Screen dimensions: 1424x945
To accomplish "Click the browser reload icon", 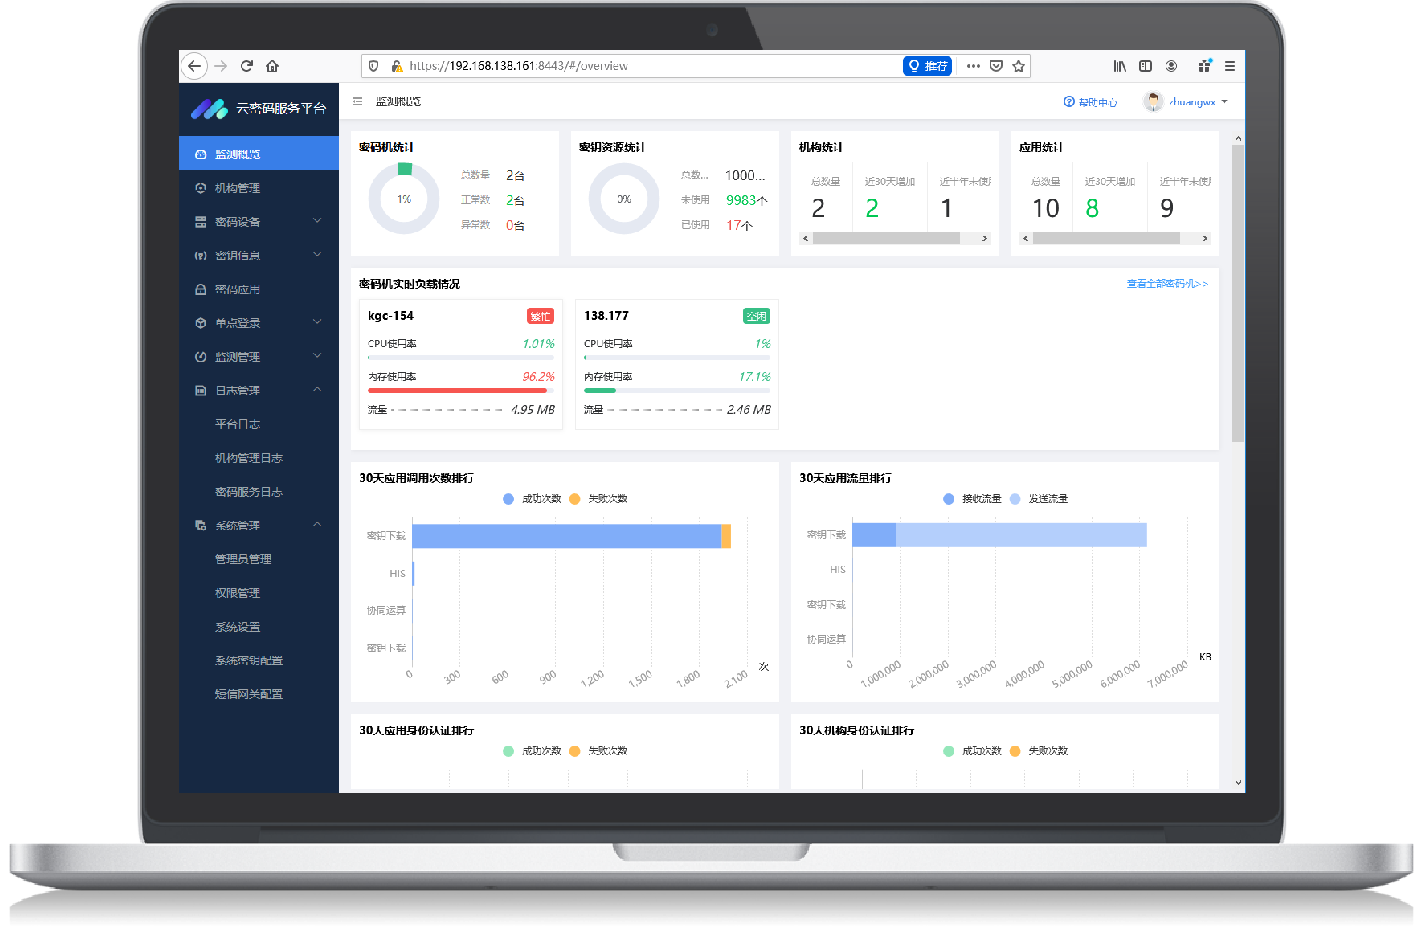I will click(247, 66).
